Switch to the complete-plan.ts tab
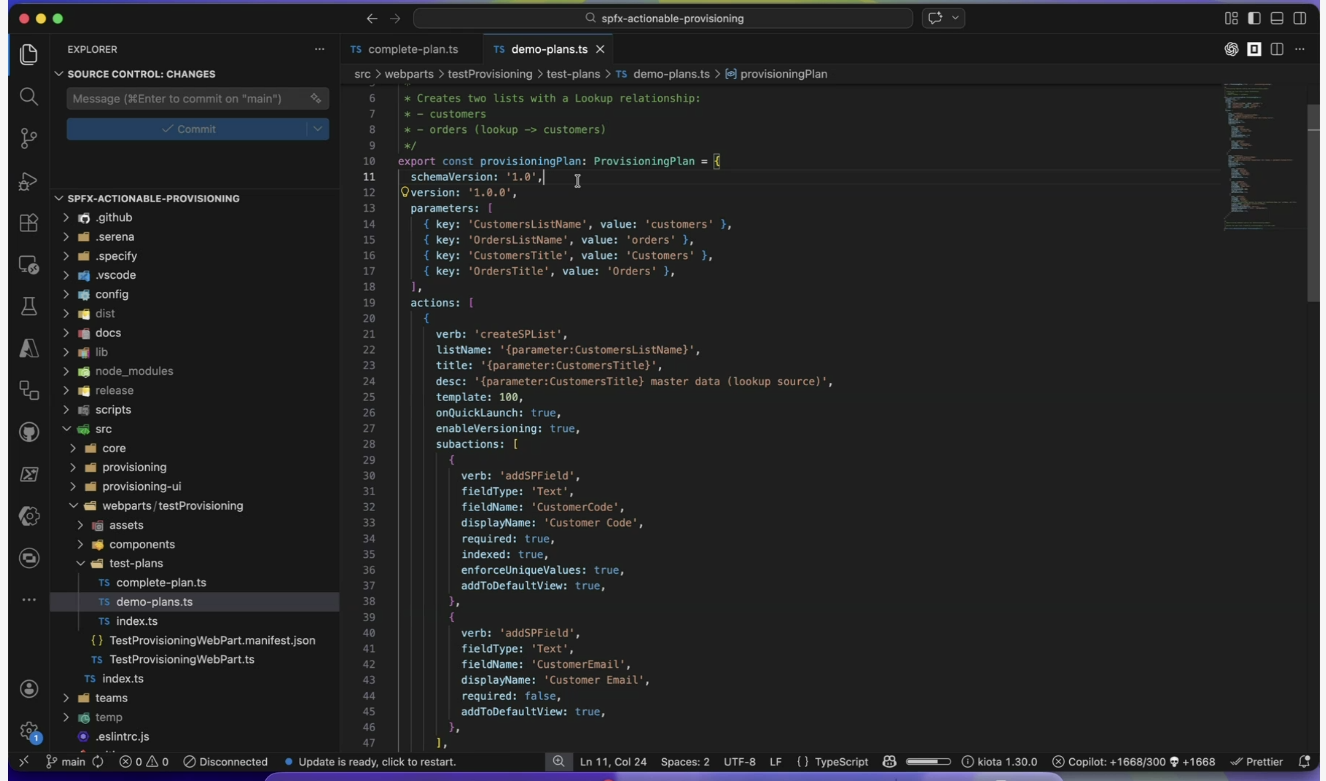The image size is (1326, 781). pyautogui.click(x=412, y=49)
